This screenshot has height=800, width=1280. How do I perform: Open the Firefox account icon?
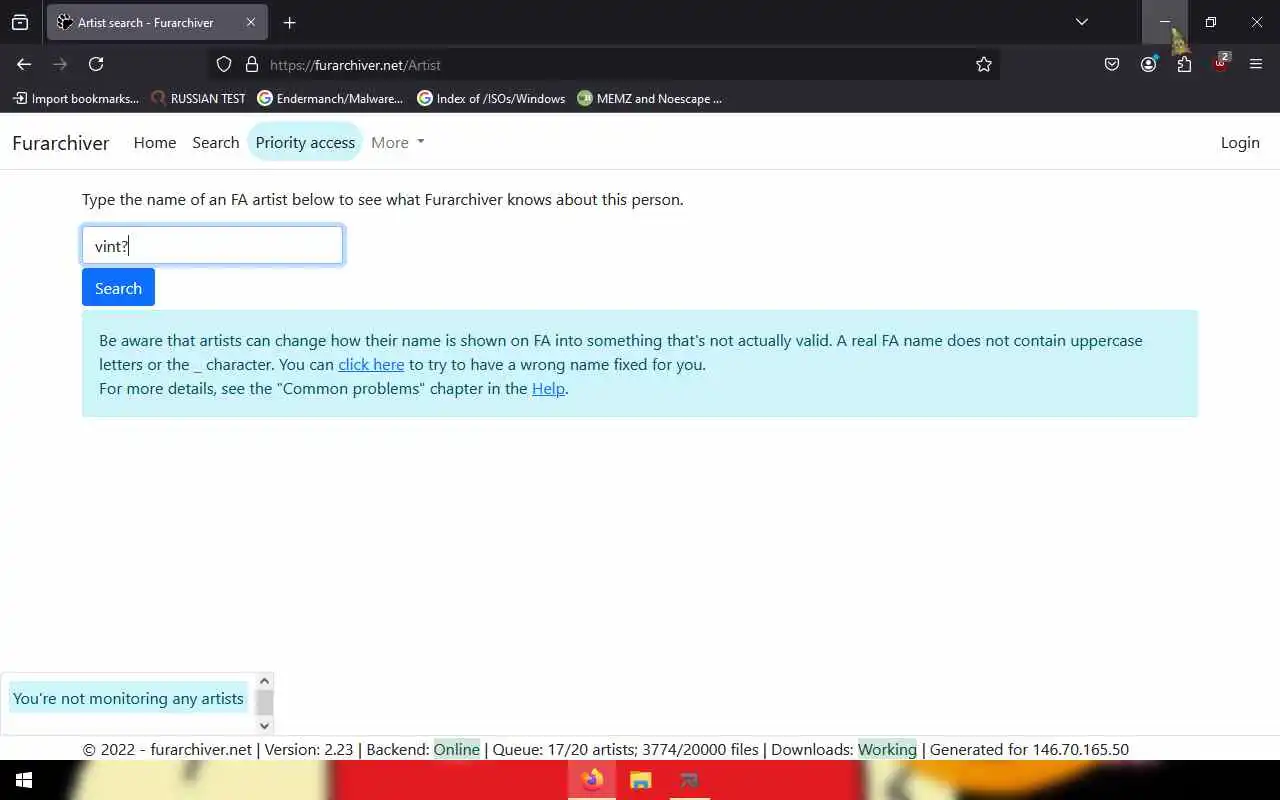click(1148, 64)
